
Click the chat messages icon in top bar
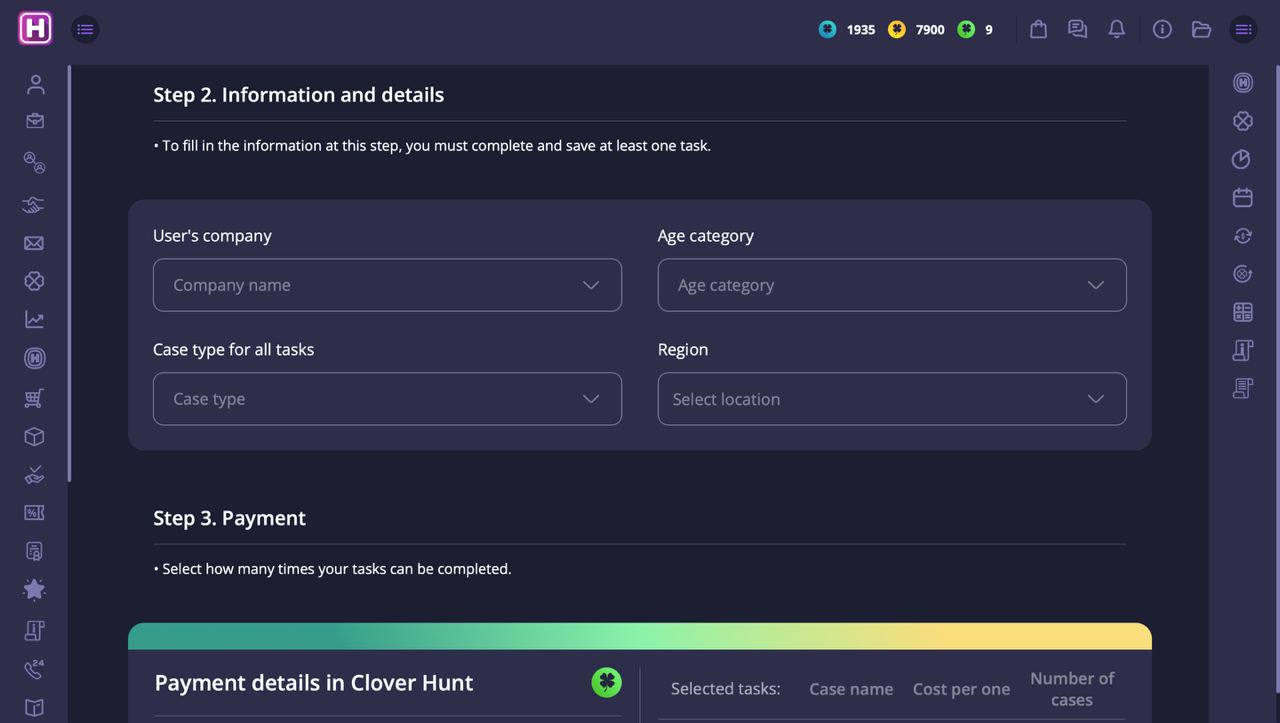coord(1077,29)
